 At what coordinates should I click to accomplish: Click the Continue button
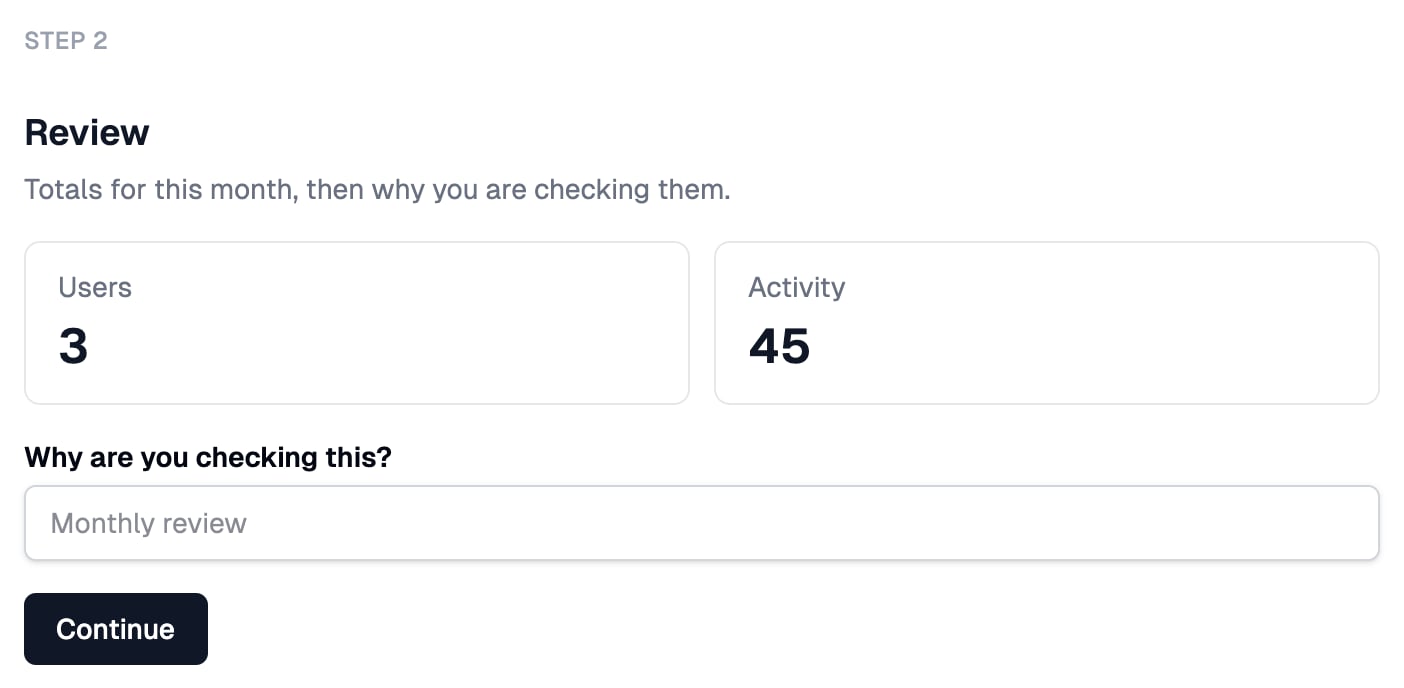tap(116, 629)
